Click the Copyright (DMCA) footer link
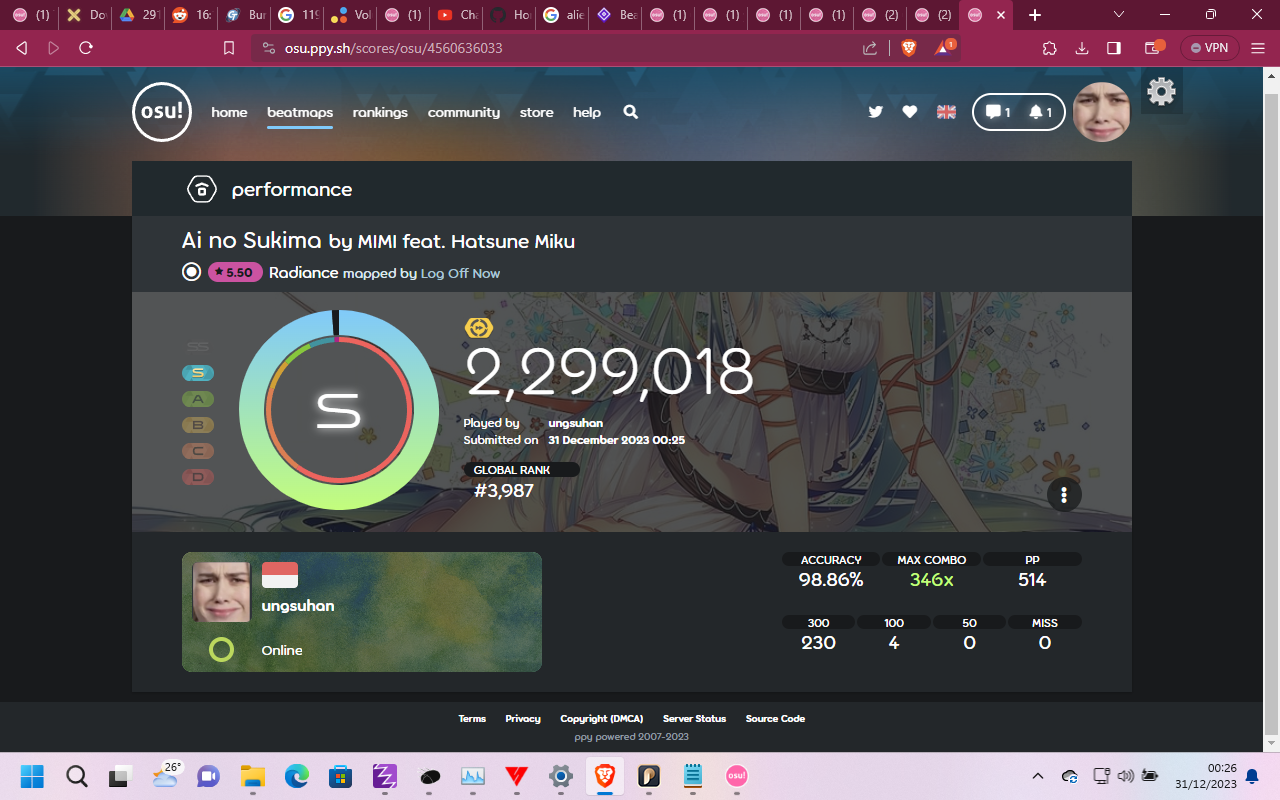Screen dimensions: 1280x800 point(602,718)
